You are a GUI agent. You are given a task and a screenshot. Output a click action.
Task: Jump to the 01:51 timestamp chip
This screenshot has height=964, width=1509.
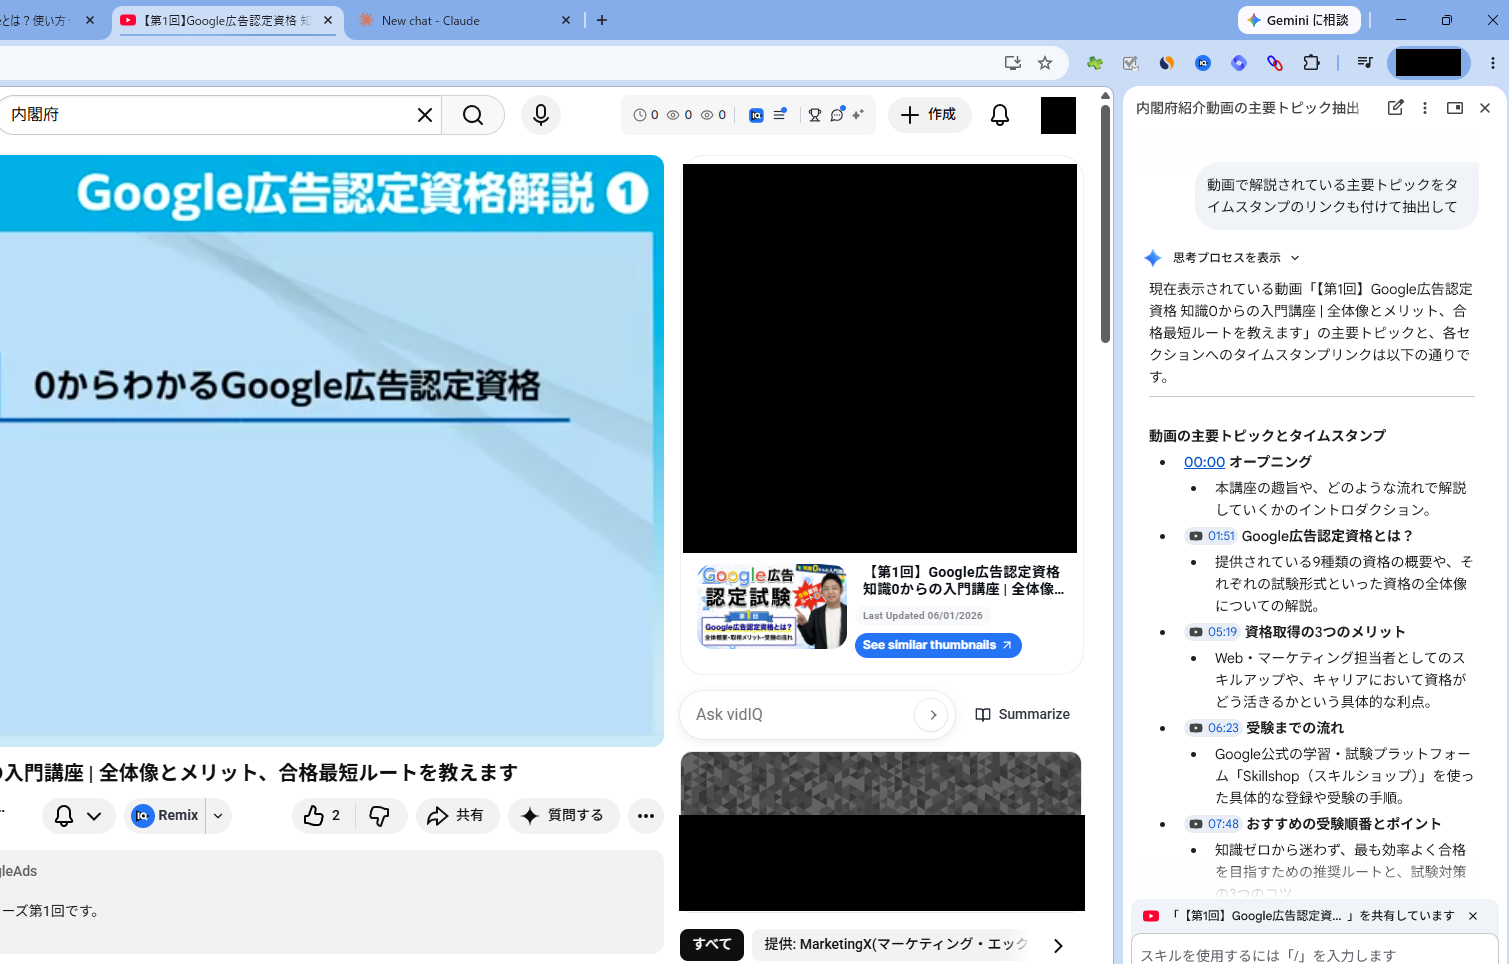tap(1211, 536)
